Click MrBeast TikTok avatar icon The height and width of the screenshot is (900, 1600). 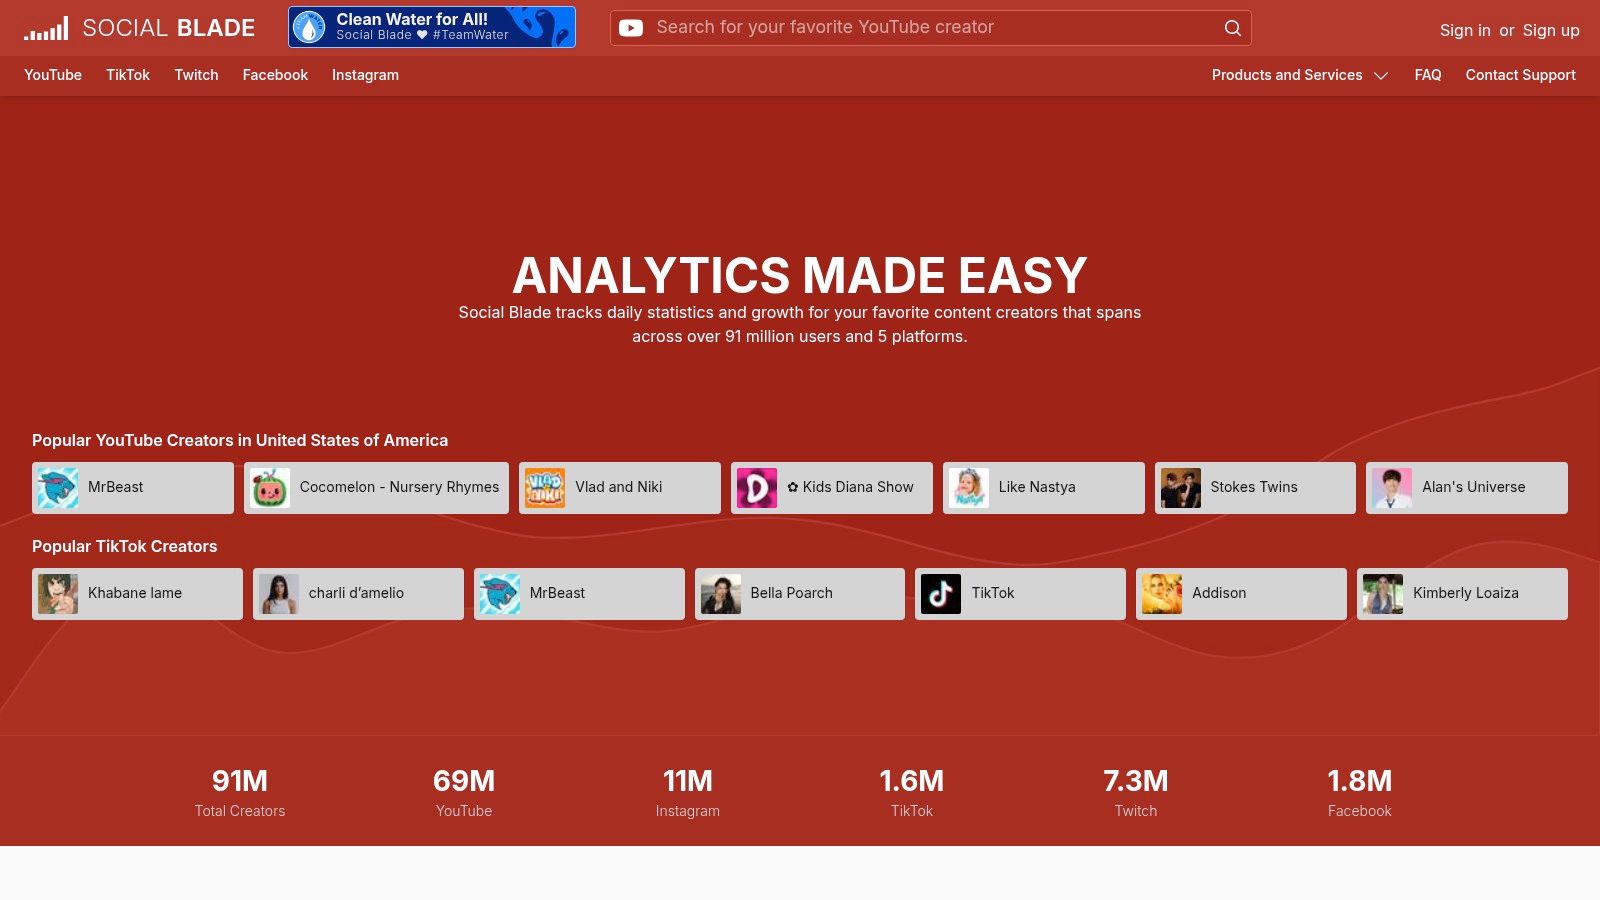pos(500,594)
